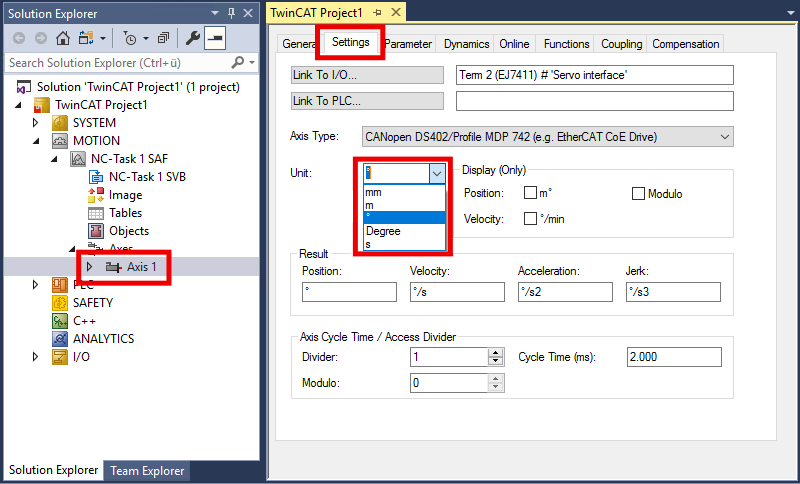
Task: Expand the SYSTEM tree node
Action: (x=36, y=122)
